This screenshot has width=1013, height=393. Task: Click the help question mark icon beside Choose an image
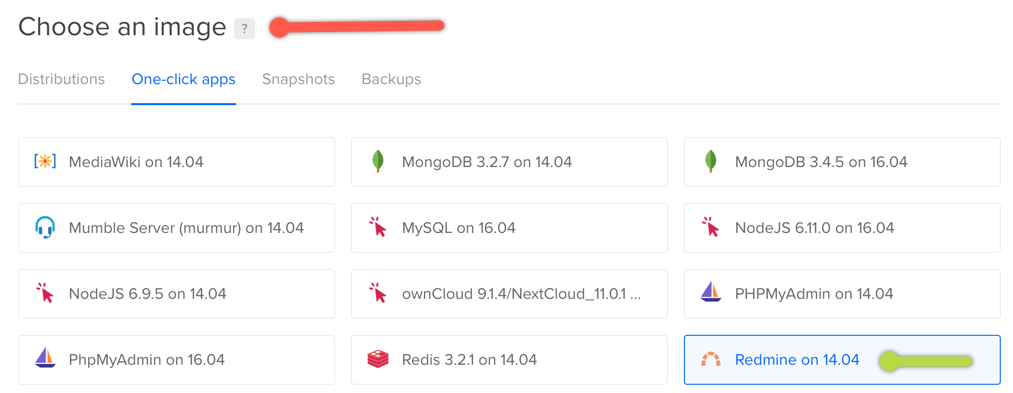pyautogui.click(x=244, y=29)
